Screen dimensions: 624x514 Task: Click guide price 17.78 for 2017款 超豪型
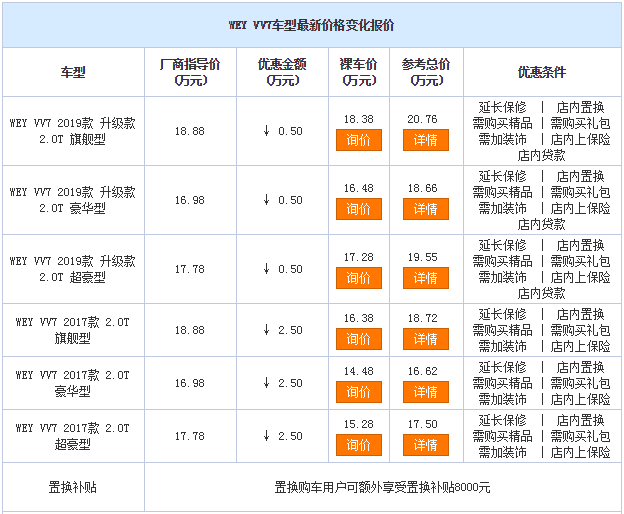[x=190, y=436]
